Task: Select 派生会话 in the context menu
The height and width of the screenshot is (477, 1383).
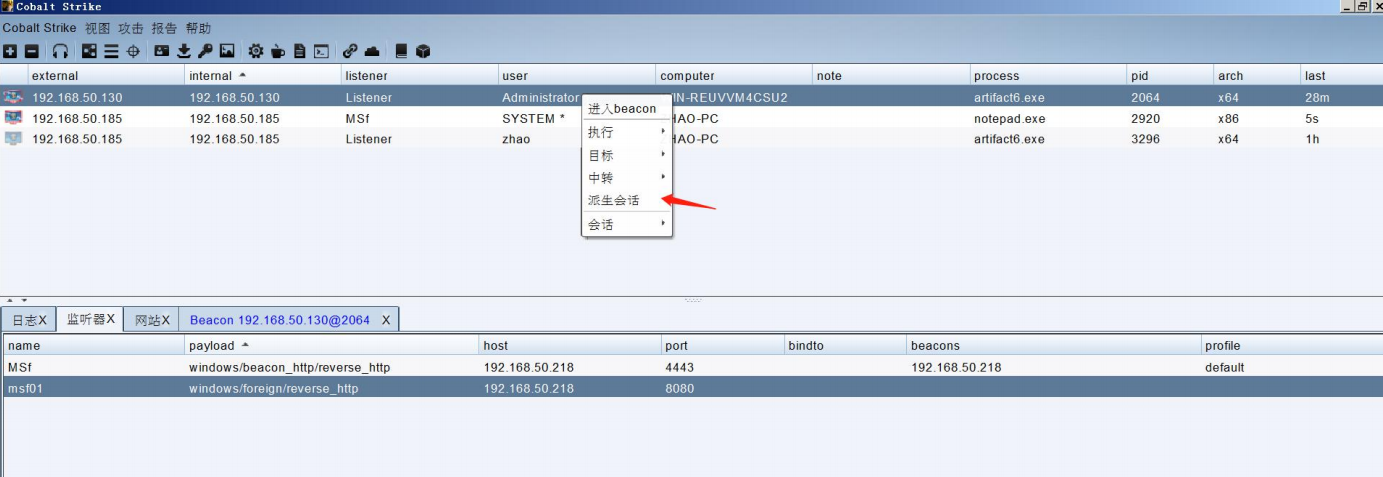Action: coord(627,200)
